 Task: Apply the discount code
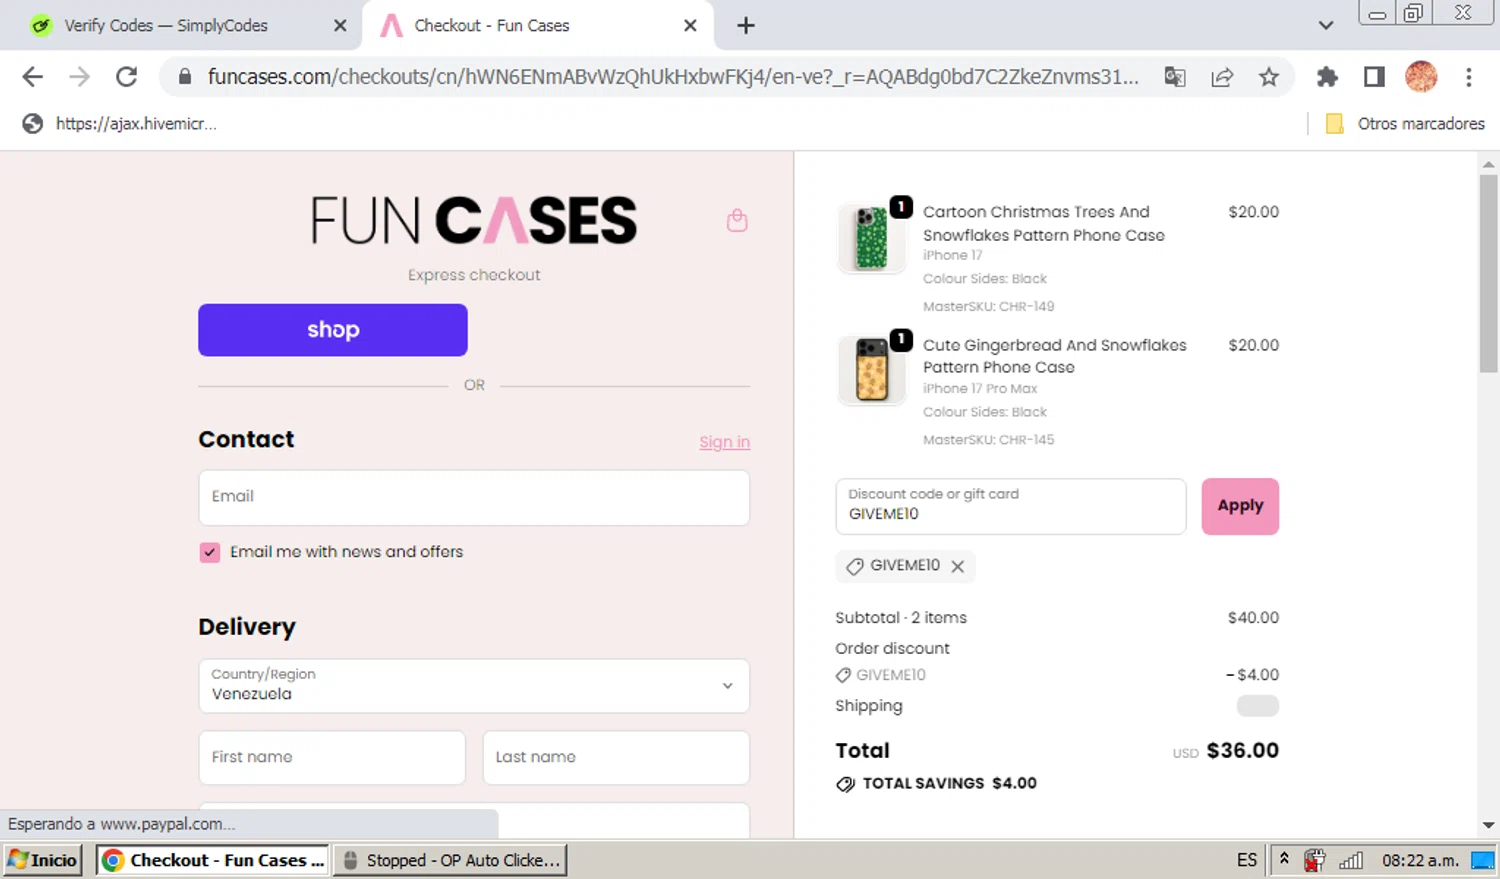coord(1240,506)
